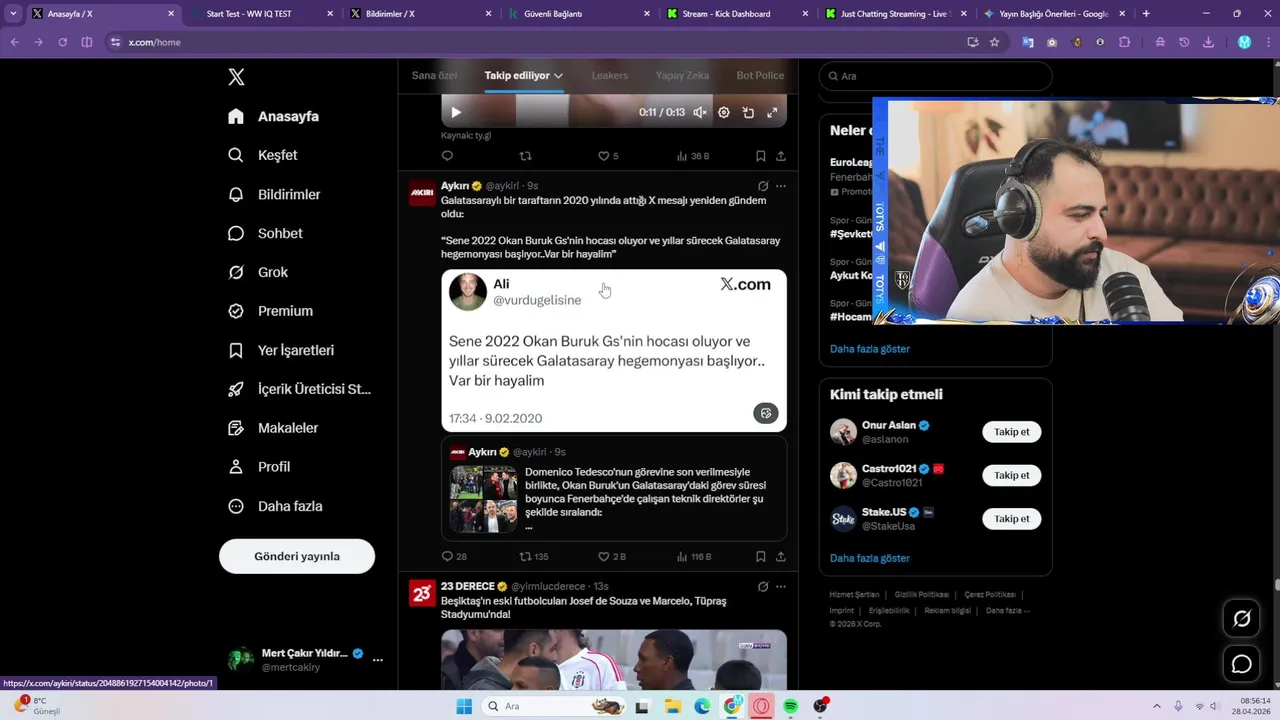Open Windows Start menu

464,706
